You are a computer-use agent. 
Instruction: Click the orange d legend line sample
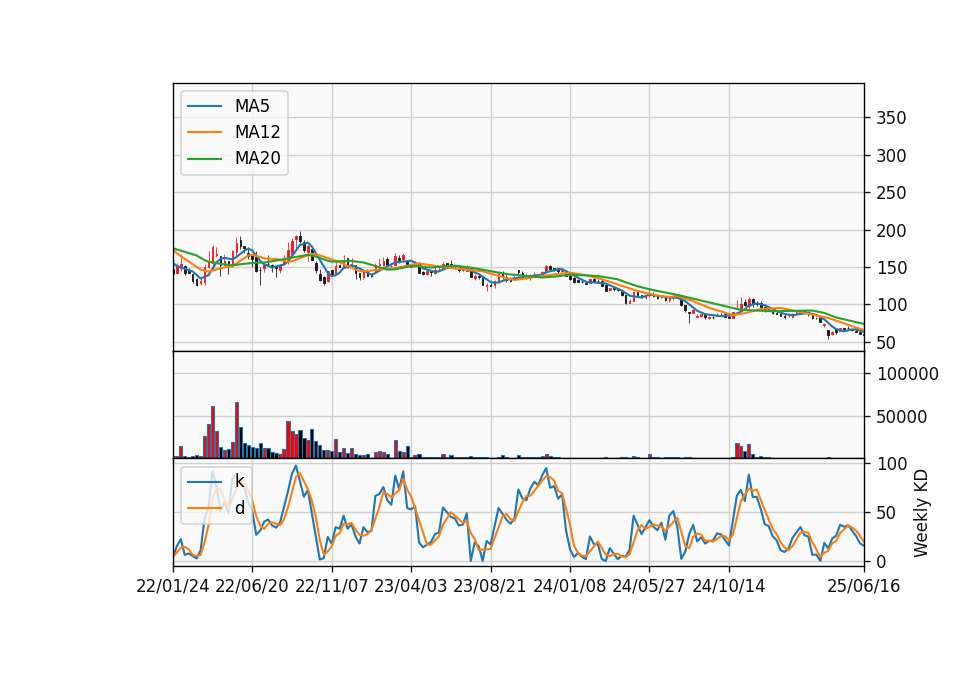[204, 508]
